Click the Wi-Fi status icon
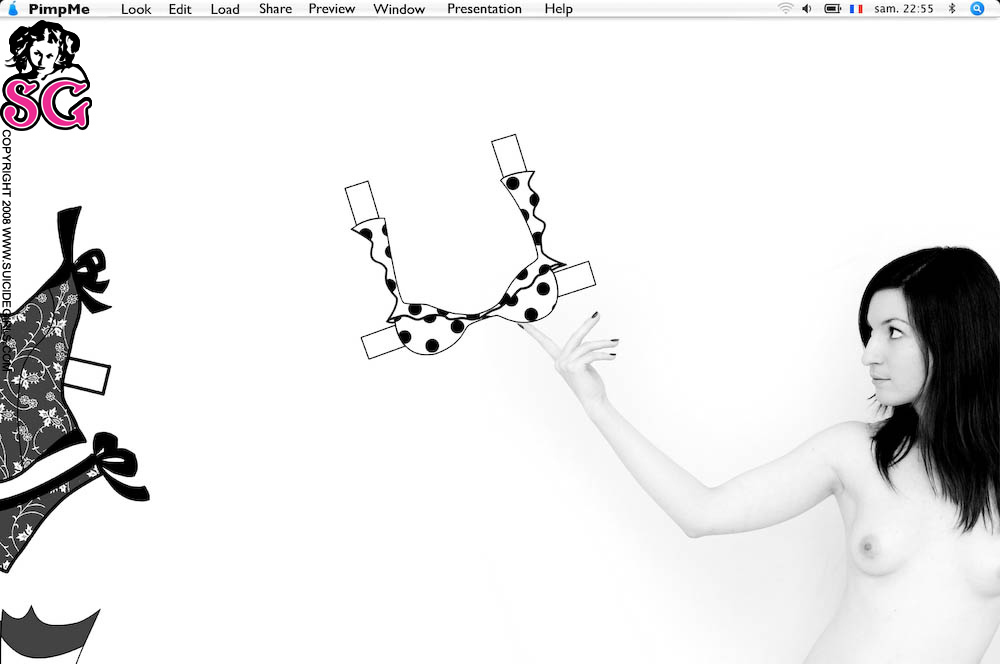The width and height of the screenshot is (1000, 664). [x=785, y=8]
